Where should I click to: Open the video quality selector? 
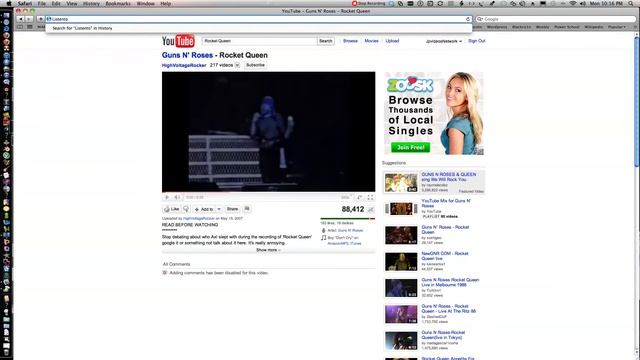tap(346, 198)
